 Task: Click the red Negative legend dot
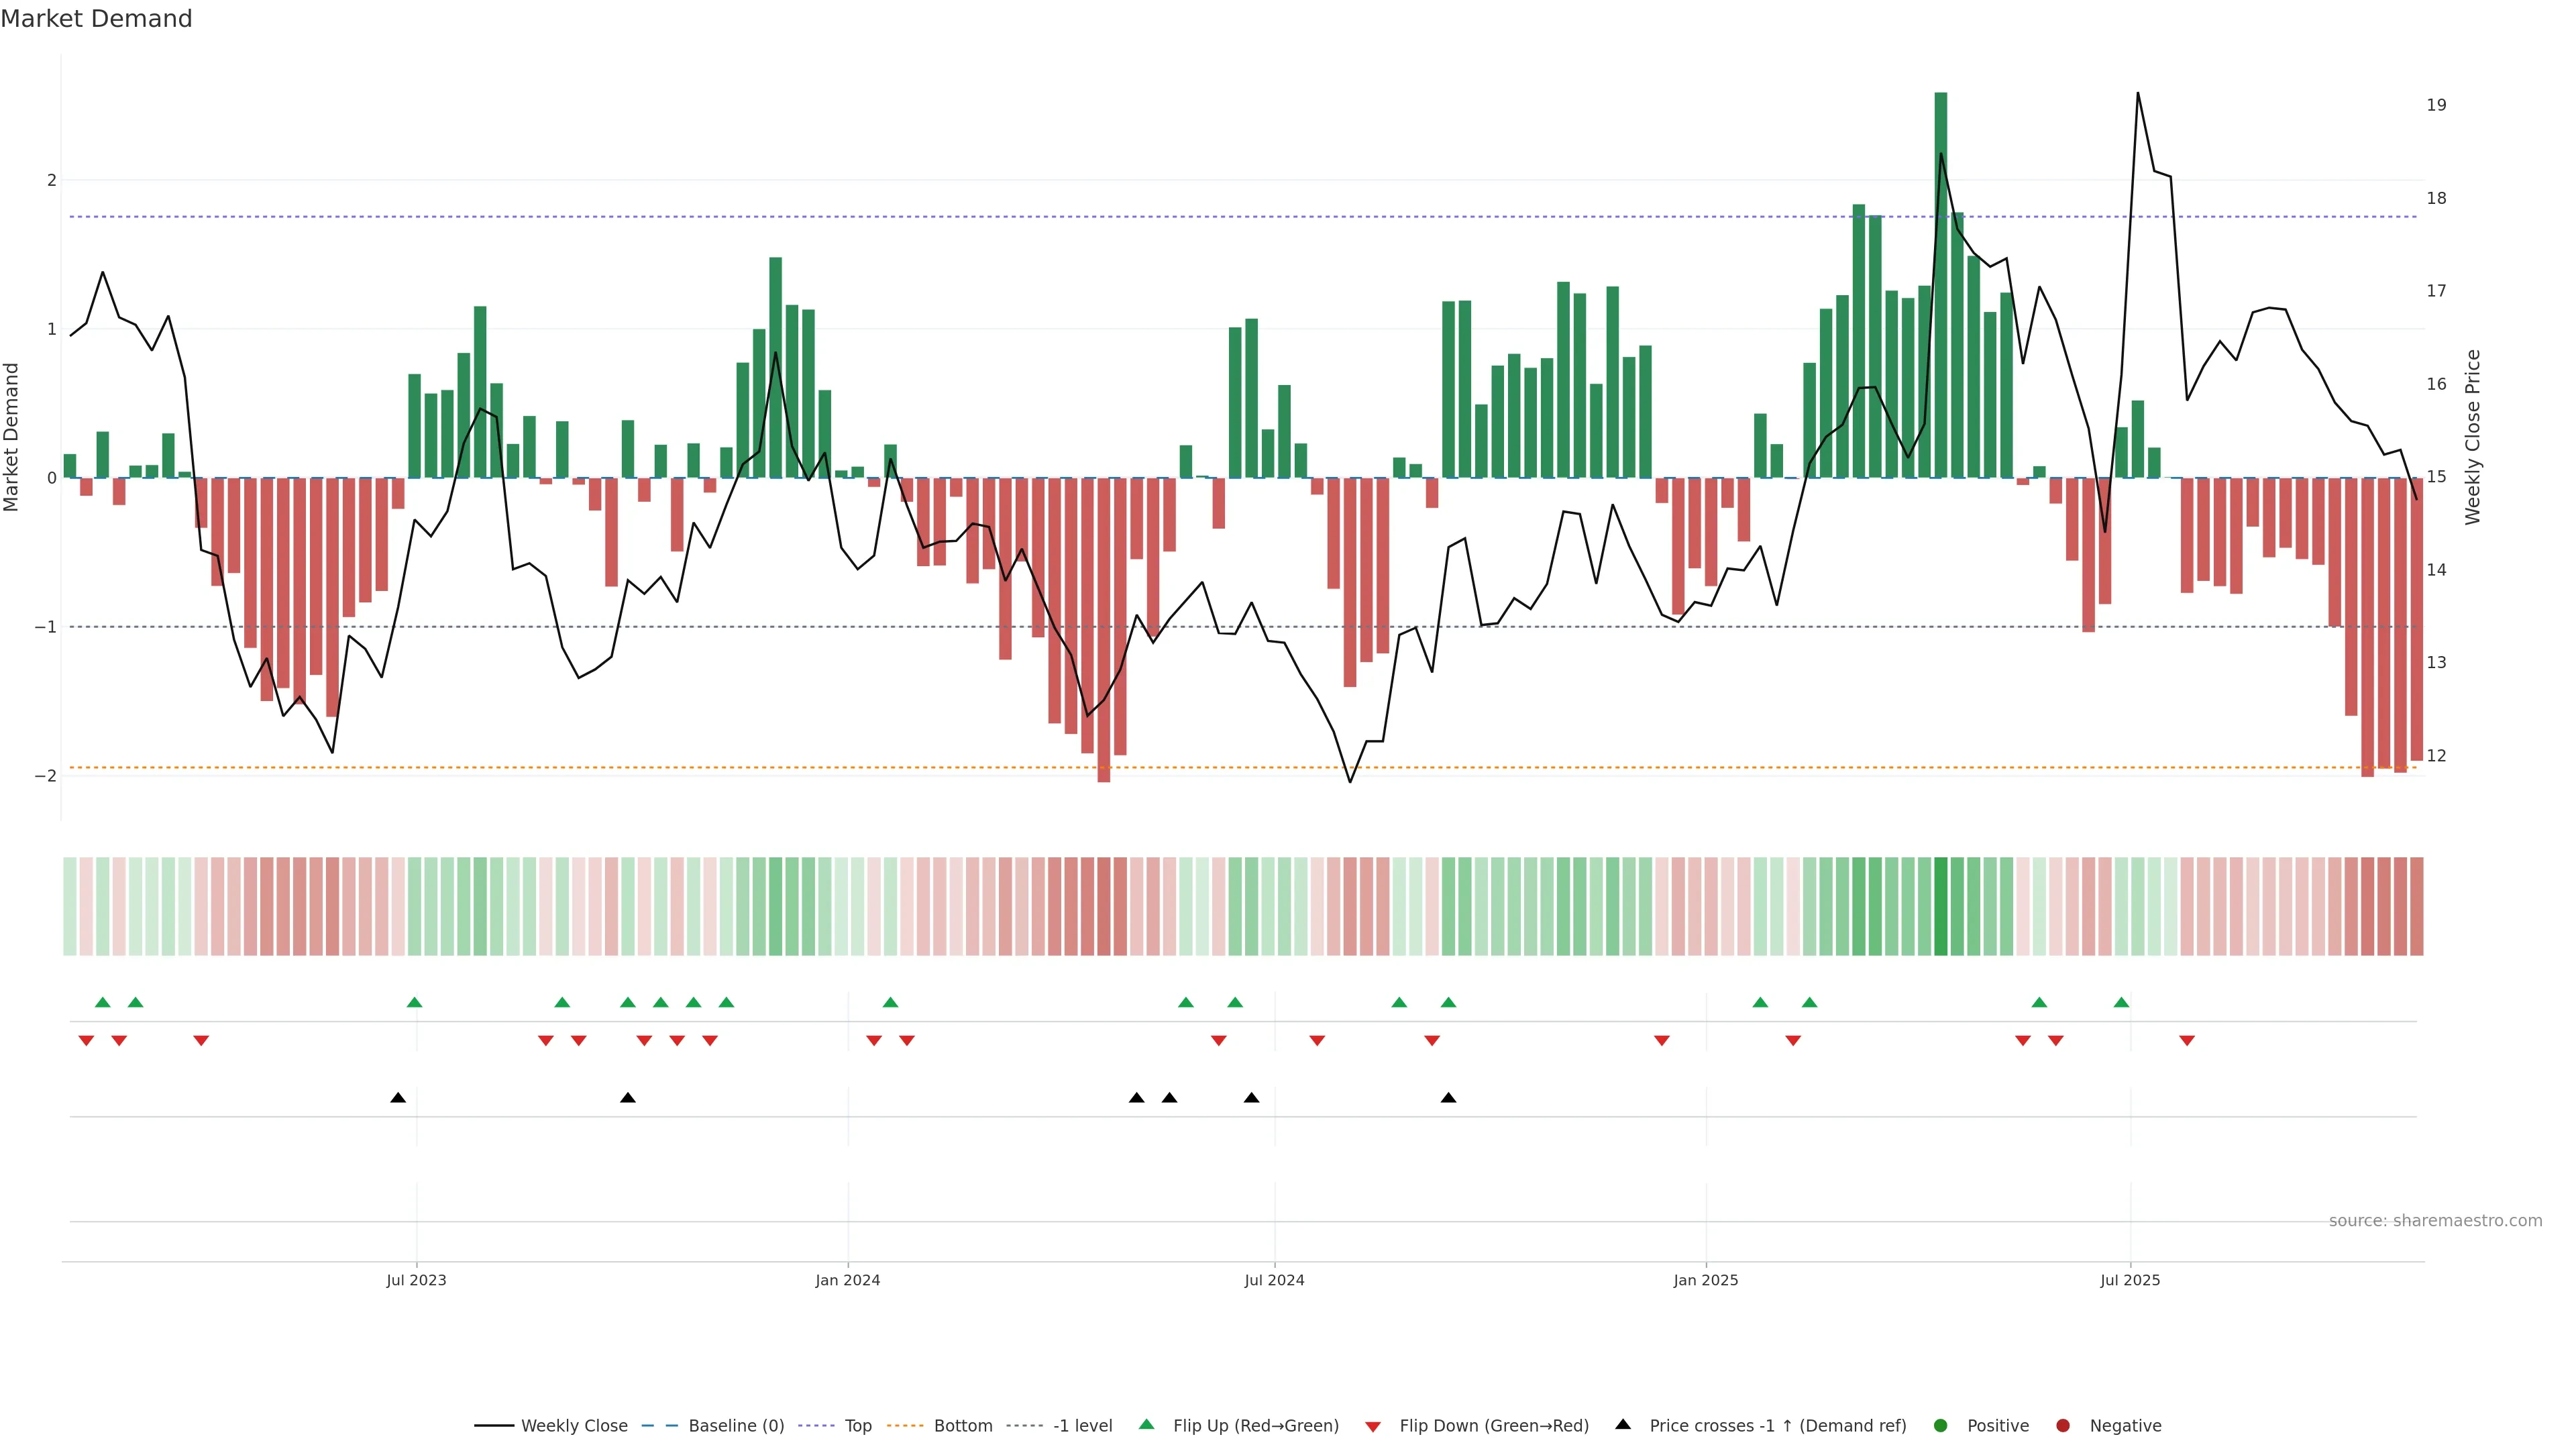tap(2063, 1426)
